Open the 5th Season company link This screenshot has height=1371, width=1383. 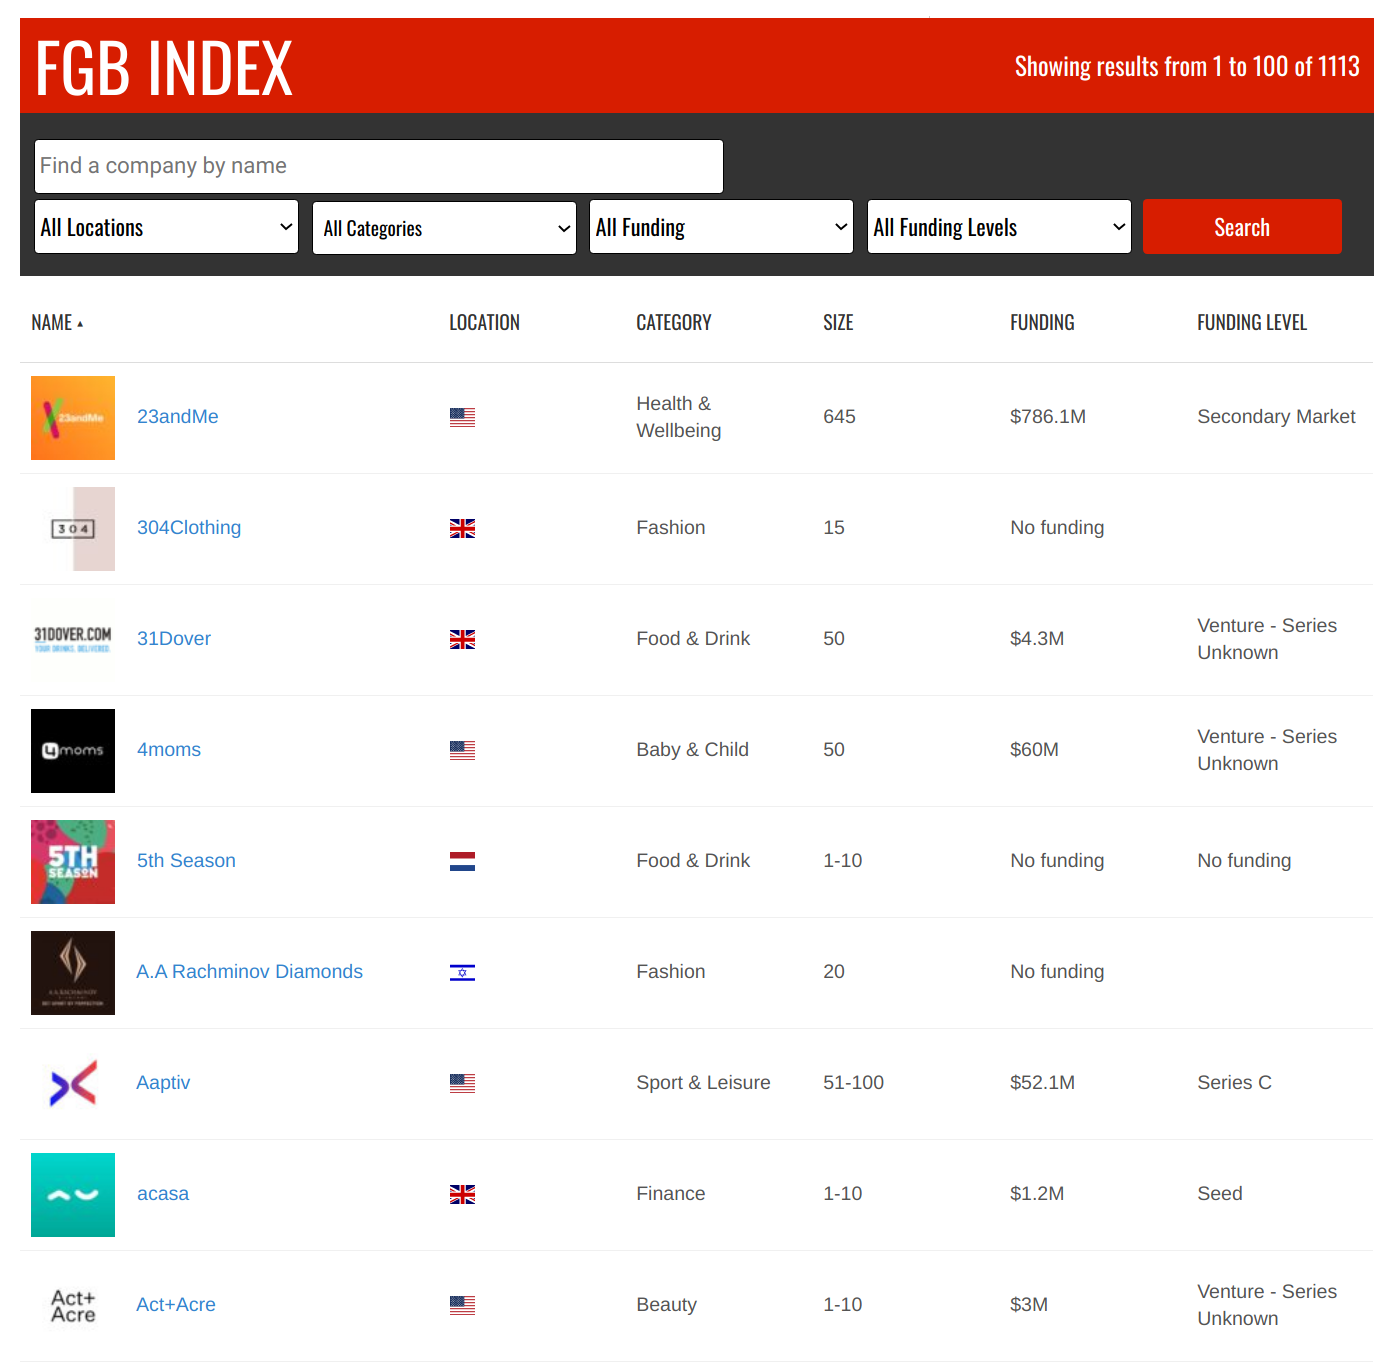click(186, 861)
